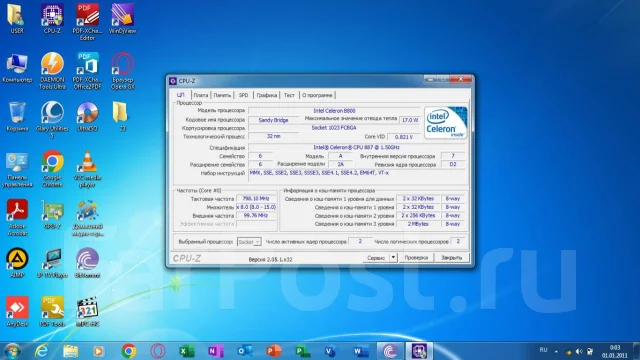640x360 pixels.
Task: Open Excel from the taskbar
Action: [x=187, y=351]
